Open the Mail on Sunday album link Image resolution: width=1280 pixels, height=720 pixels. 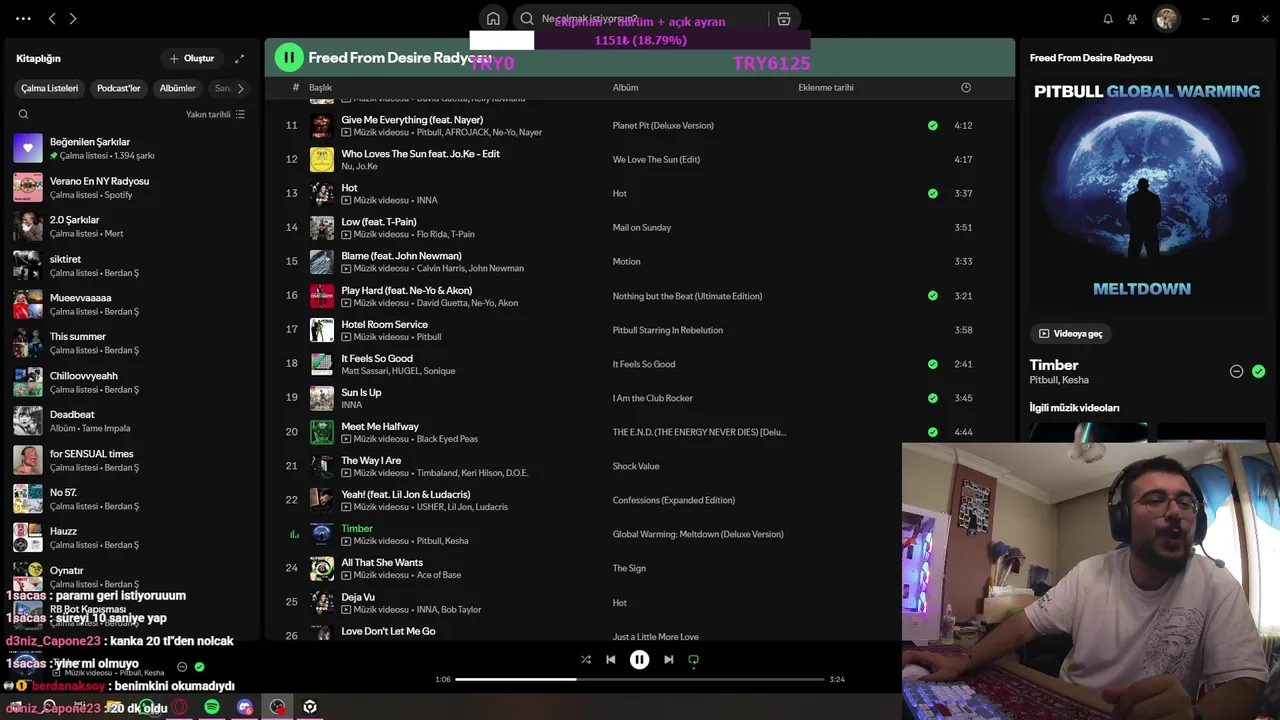(x=642, y=227)
